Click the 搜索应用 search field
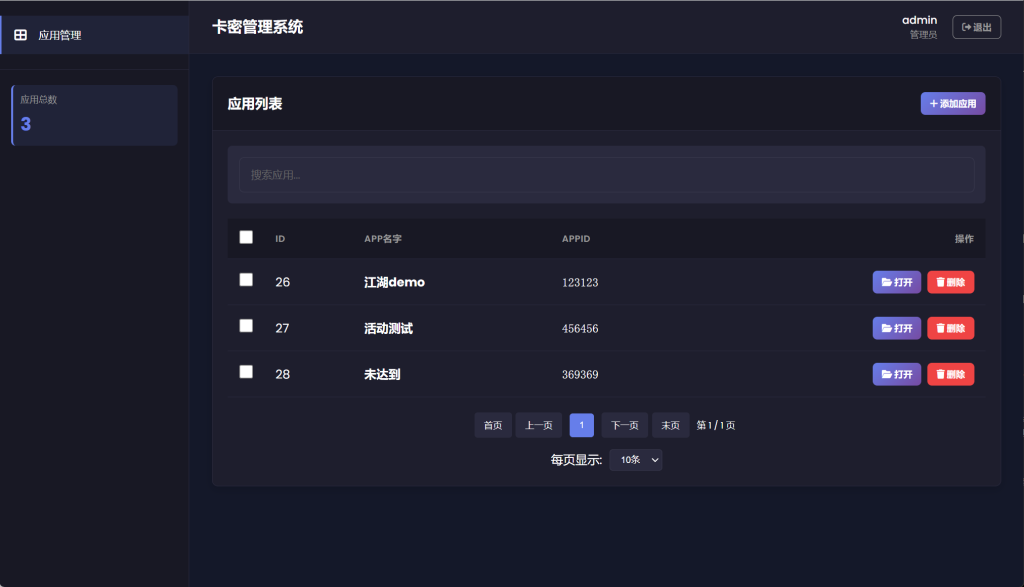The height and width of the screenshot is (587, 1024). [x=606, y=175]
